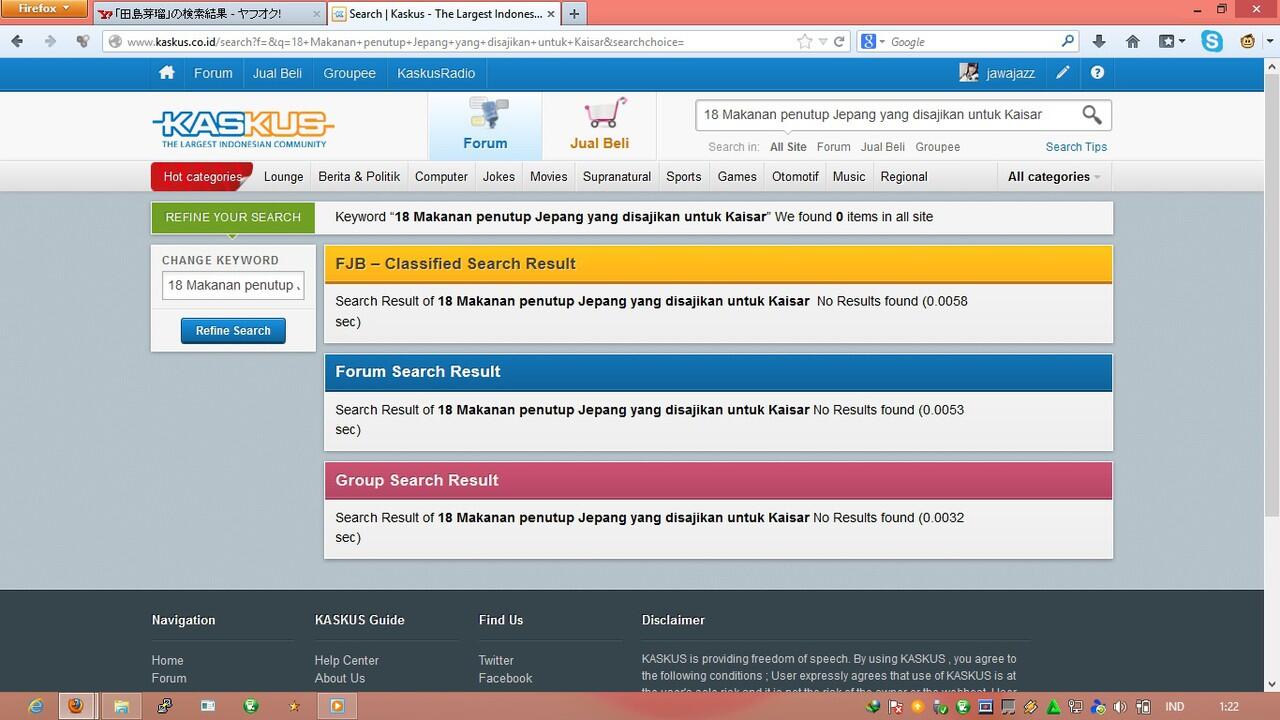
Task: Restrict search to Jual Beli option
Action: point(883,147)
